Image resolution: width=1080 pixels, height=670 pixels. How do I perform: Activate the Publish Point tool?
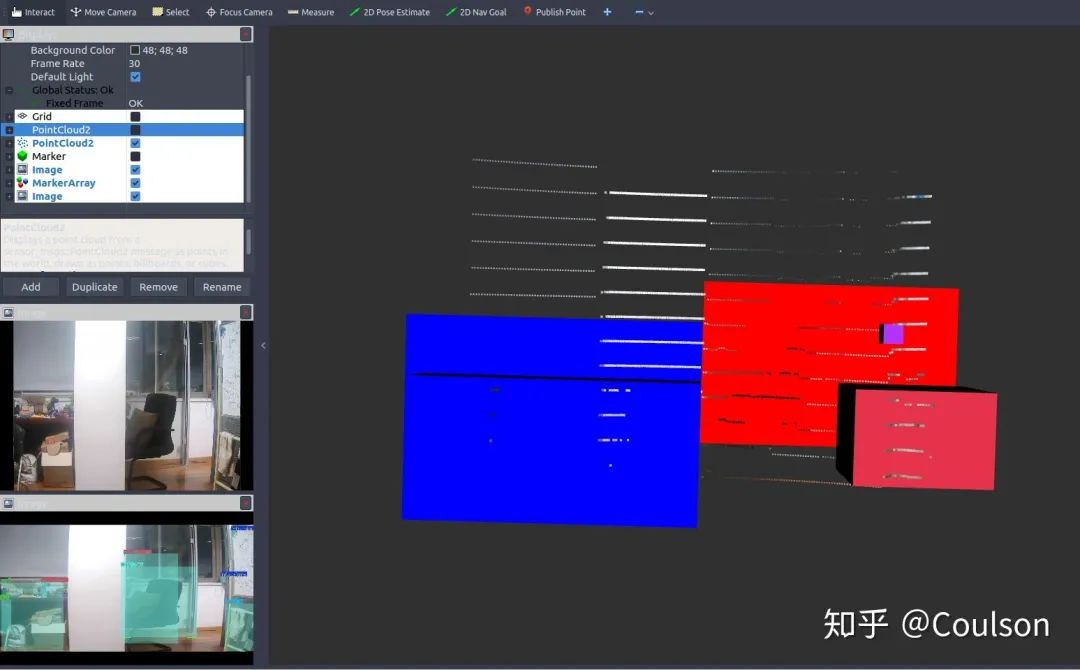point(554,12)
